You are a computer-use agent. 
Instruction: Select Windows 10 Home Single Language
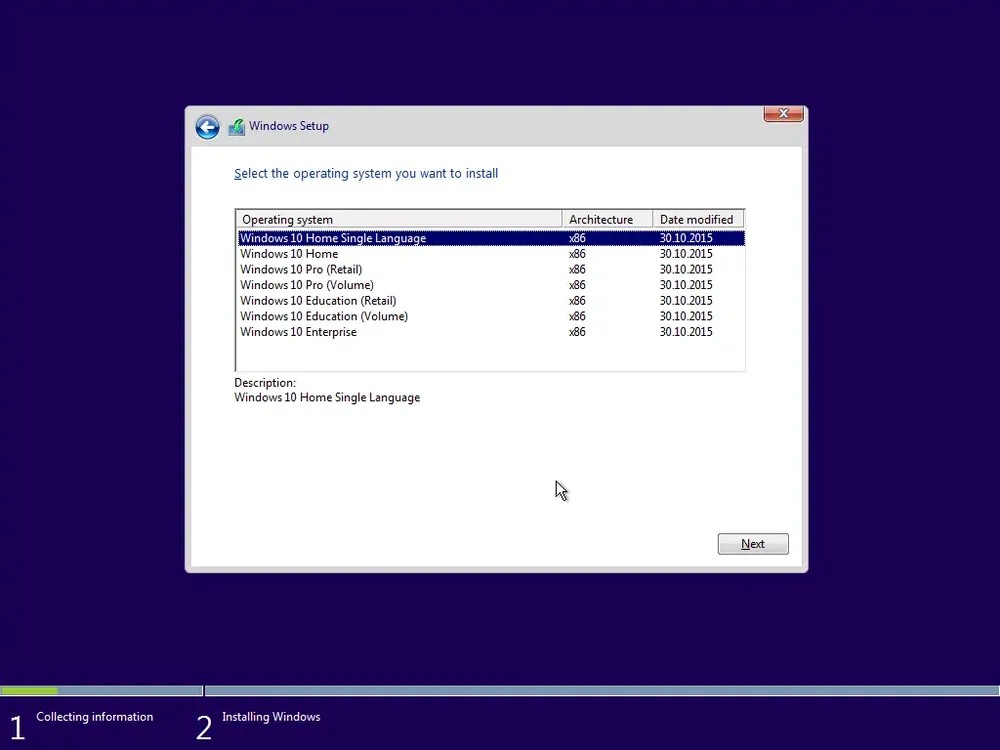click(x=491, y=238)
